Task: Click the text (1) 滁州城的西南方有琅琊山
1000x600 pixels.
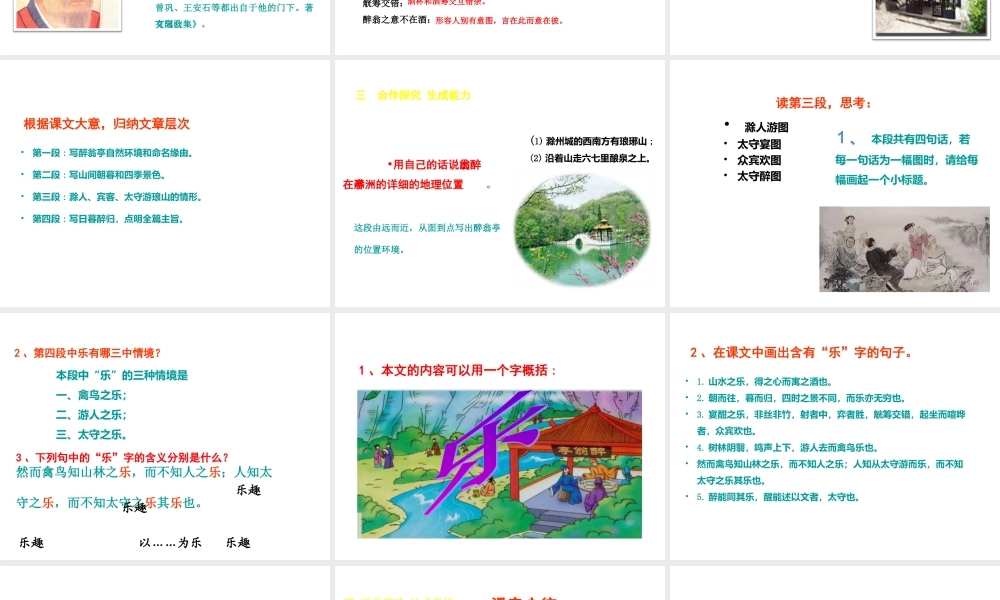Action: pos(592,141)
